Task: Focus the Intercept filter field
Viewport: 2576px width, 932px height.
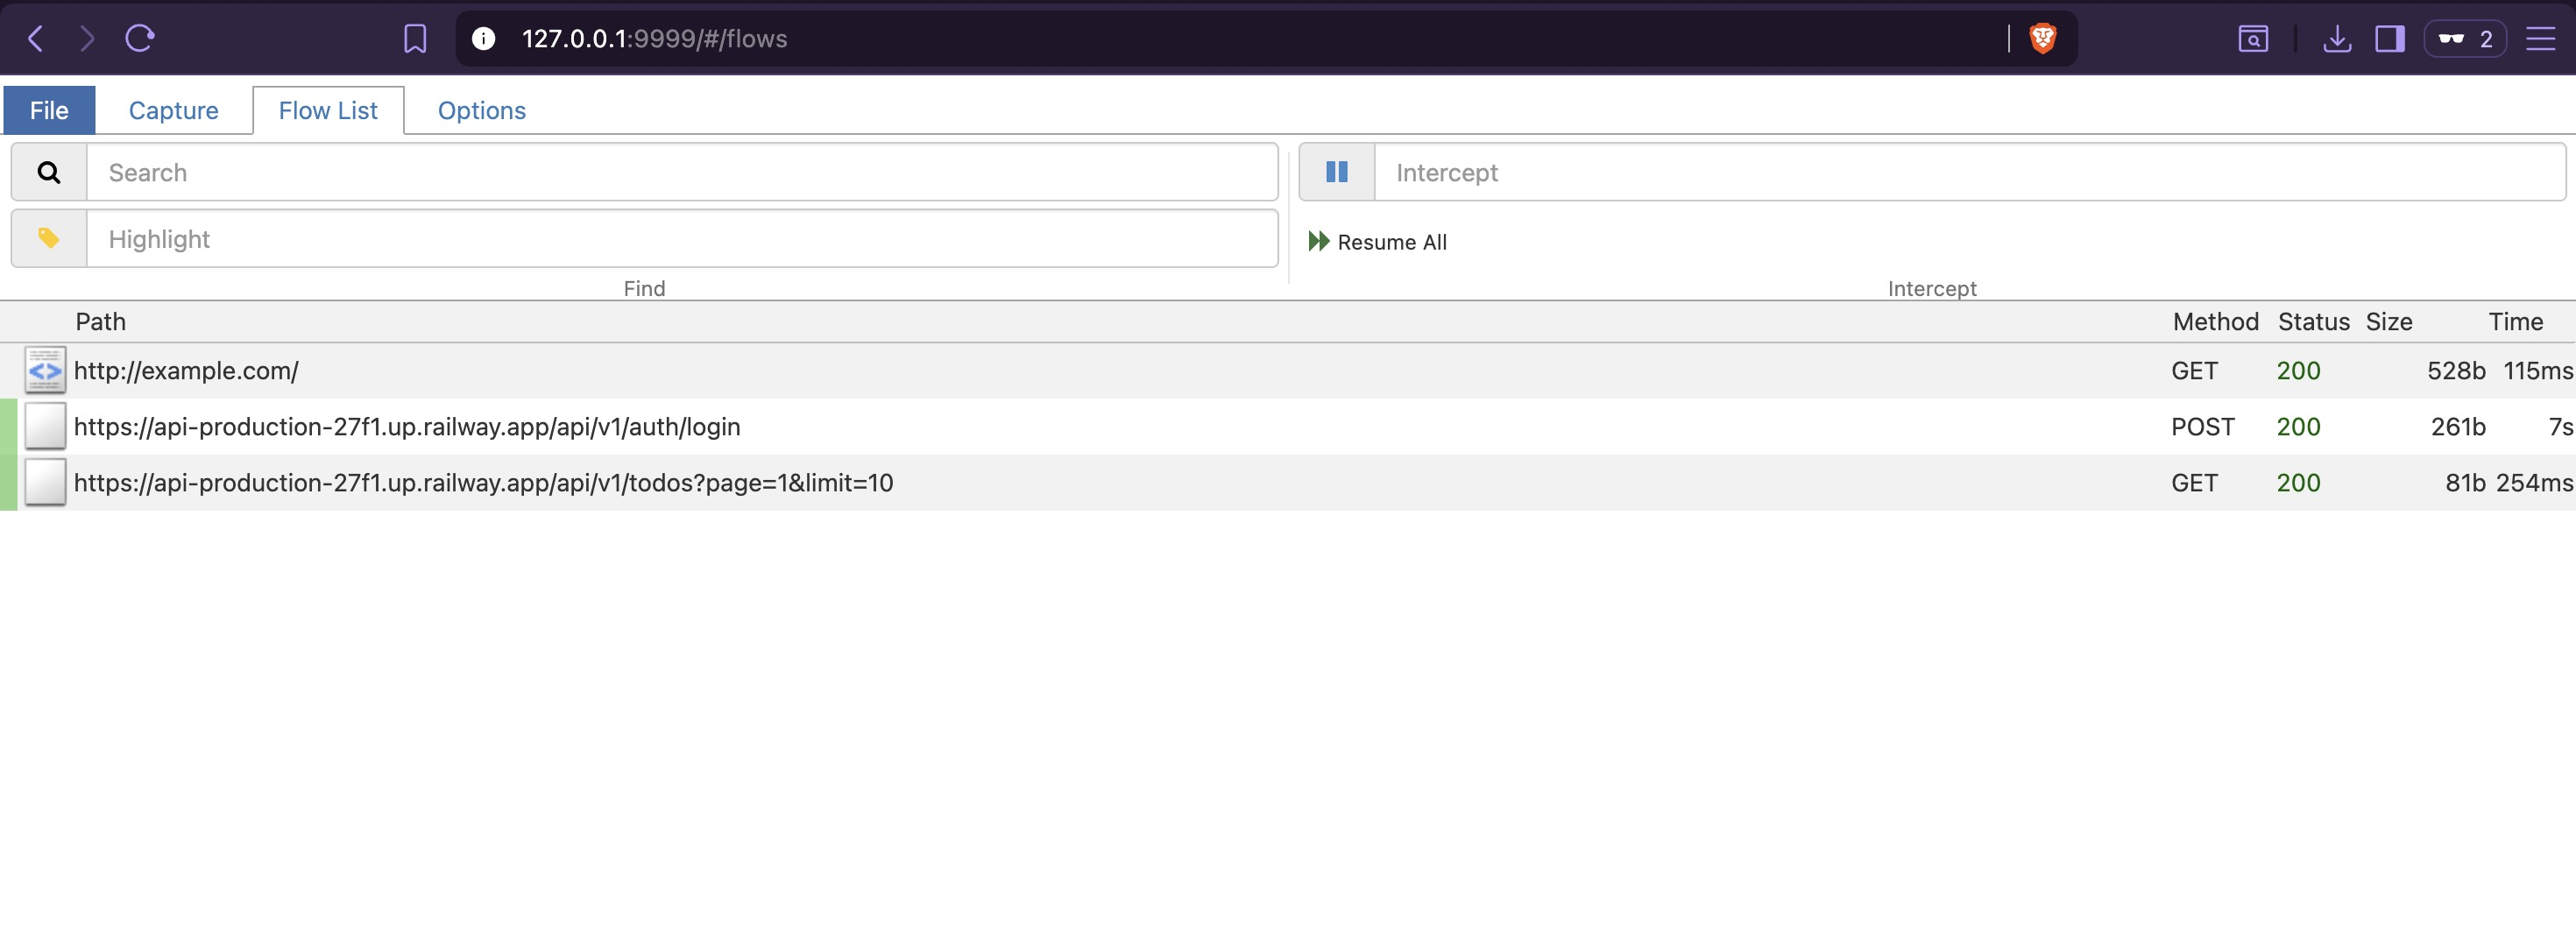Action: (x=1970, y=172)
